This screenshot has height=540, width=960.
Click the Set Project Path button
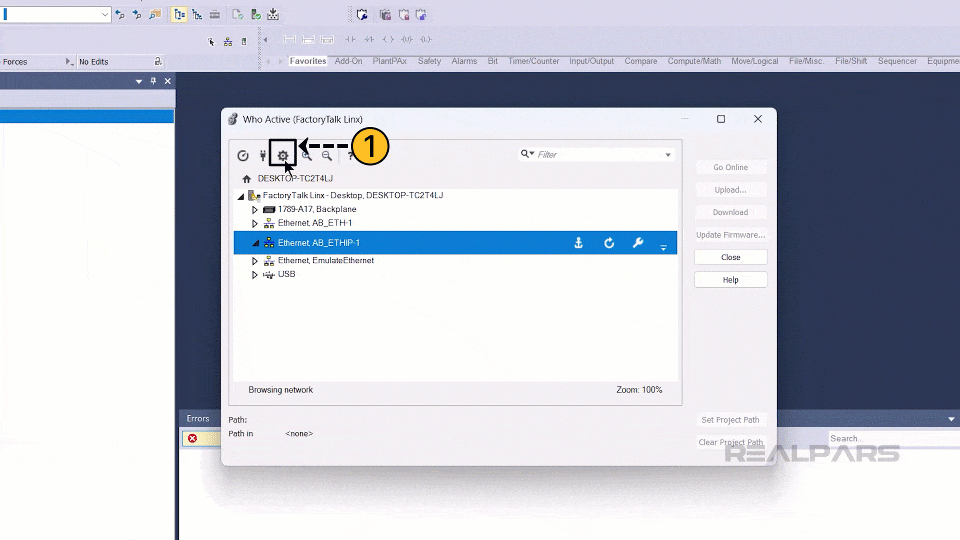pos(730,420)
